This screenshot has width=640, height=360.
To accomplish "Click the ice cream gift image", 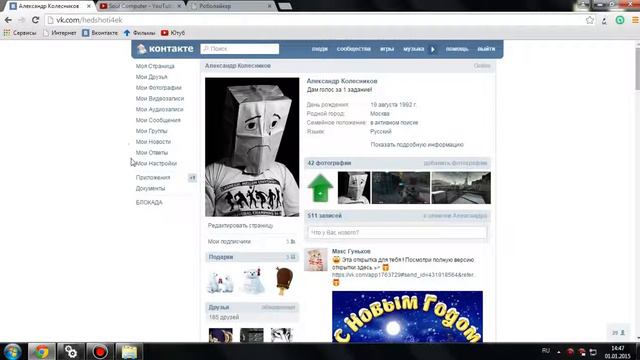I will pos(284,281).
